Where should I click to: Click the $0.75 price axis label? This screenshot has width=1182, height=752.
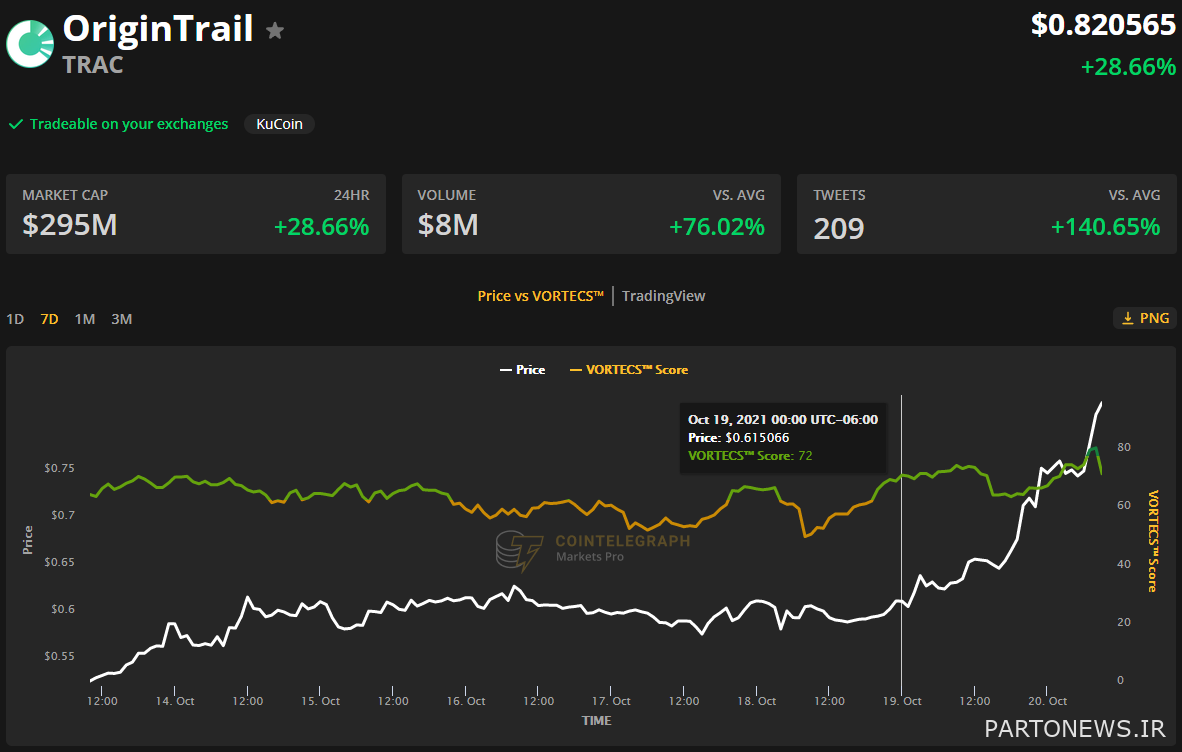point(60,468)
